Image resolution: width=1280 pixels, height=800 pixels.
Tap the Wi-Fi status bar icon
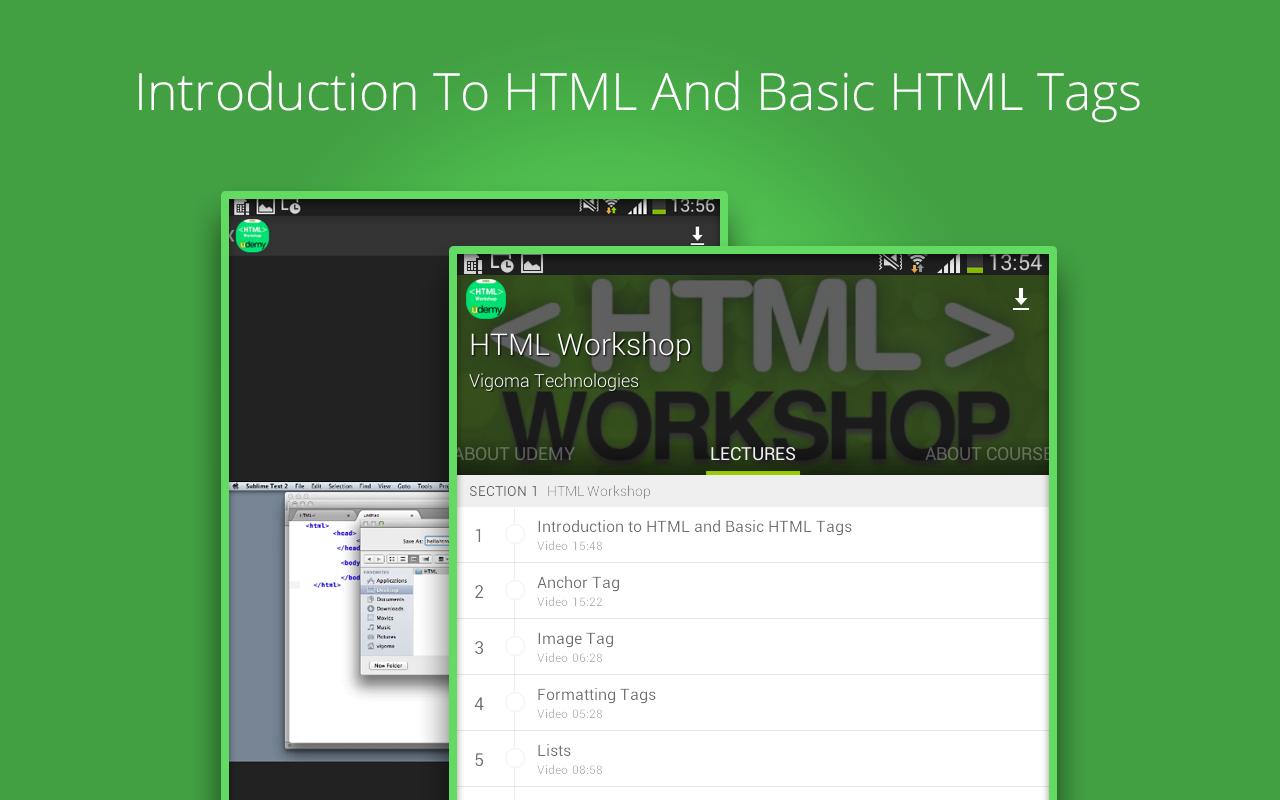pos(918,264)
